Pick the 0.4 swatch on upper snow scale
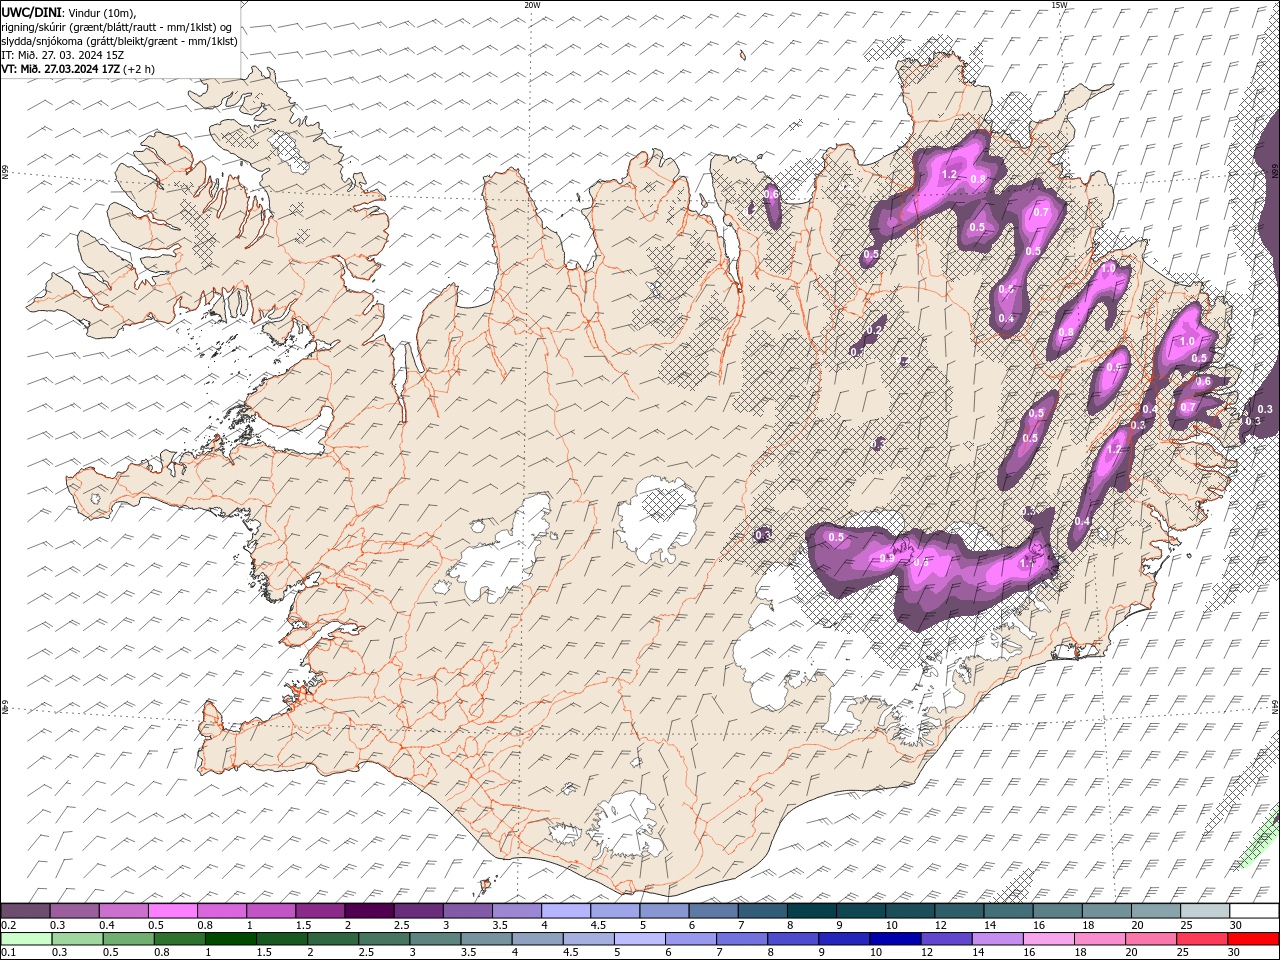 [x=123, y=911]
